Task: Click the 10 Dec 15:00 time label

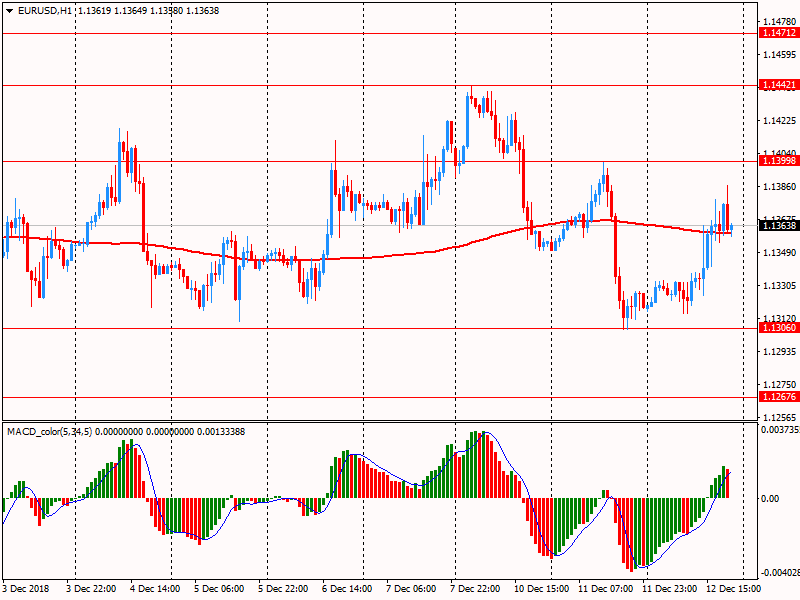Action: point(542,589)
